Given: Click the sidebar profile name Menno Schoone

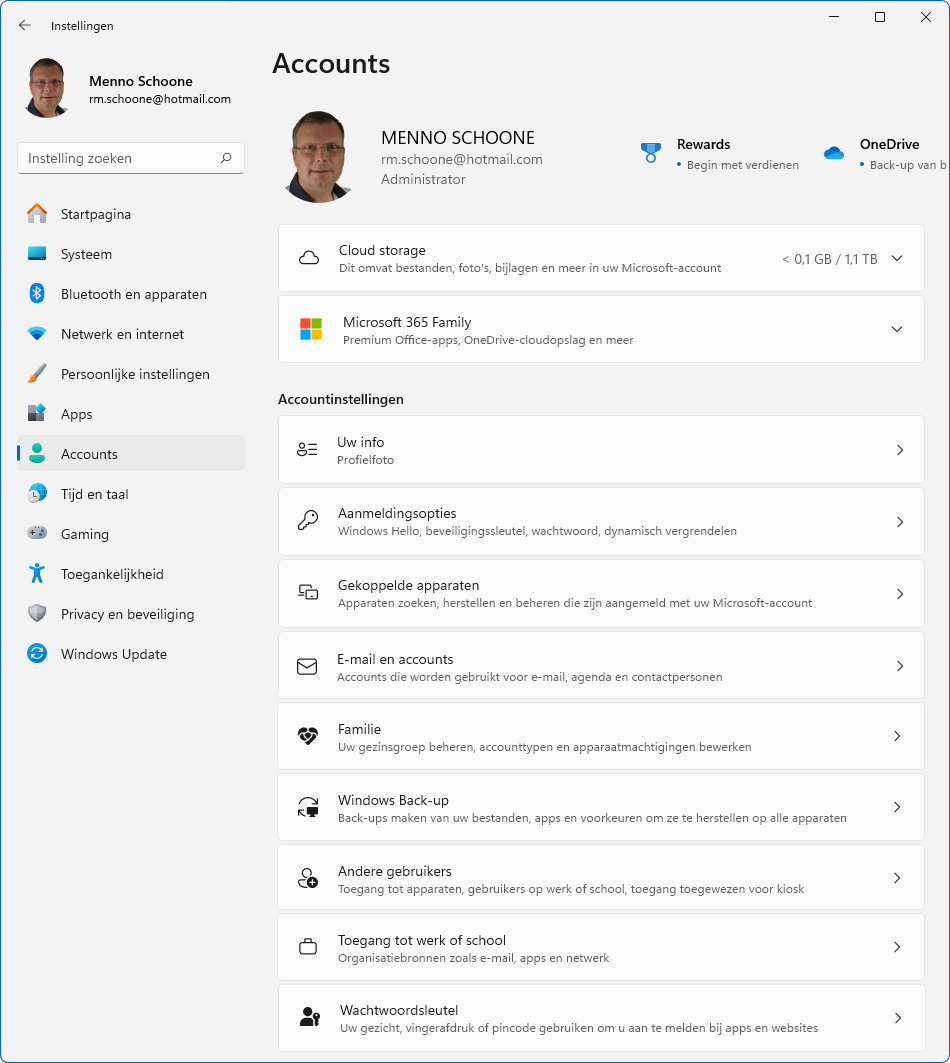Looking at the screenshot, I should pos(141,81).
